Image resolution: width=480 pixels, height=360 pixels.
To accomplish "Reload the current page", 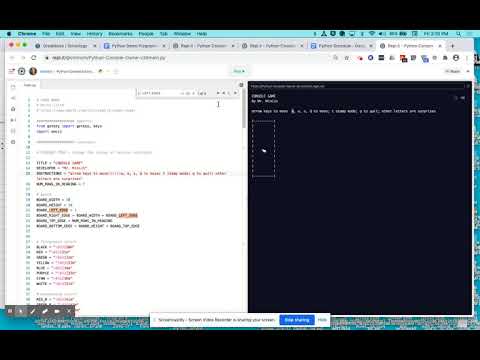I will coord(34,58).
